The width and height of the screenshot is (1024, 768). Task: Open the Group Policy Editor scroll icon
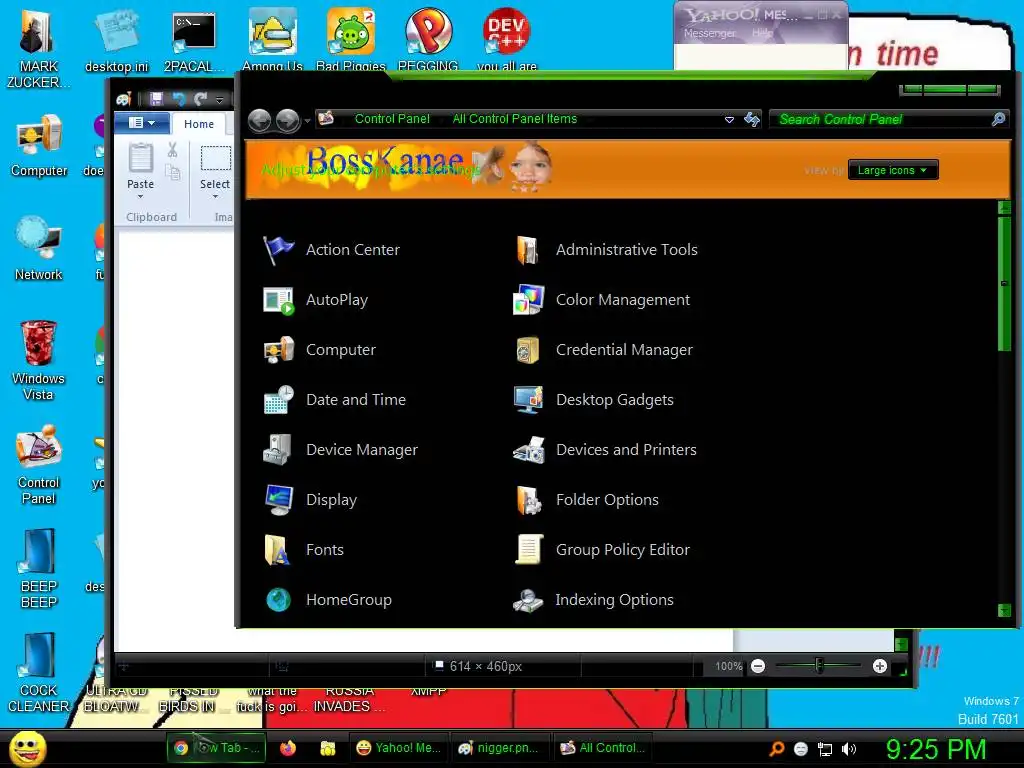pos(528,550)
